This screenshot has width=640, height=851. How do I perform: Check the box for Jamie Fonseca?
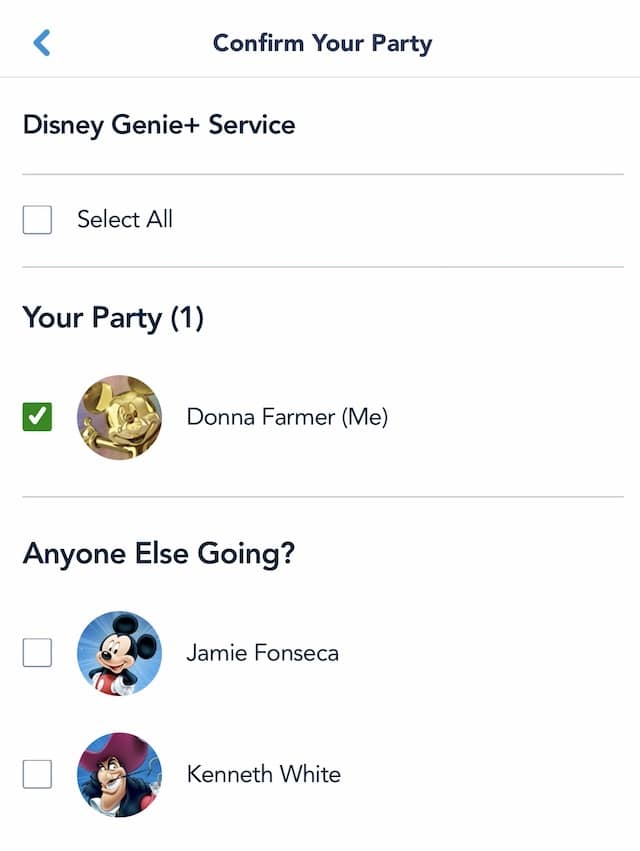coord(37,652)
